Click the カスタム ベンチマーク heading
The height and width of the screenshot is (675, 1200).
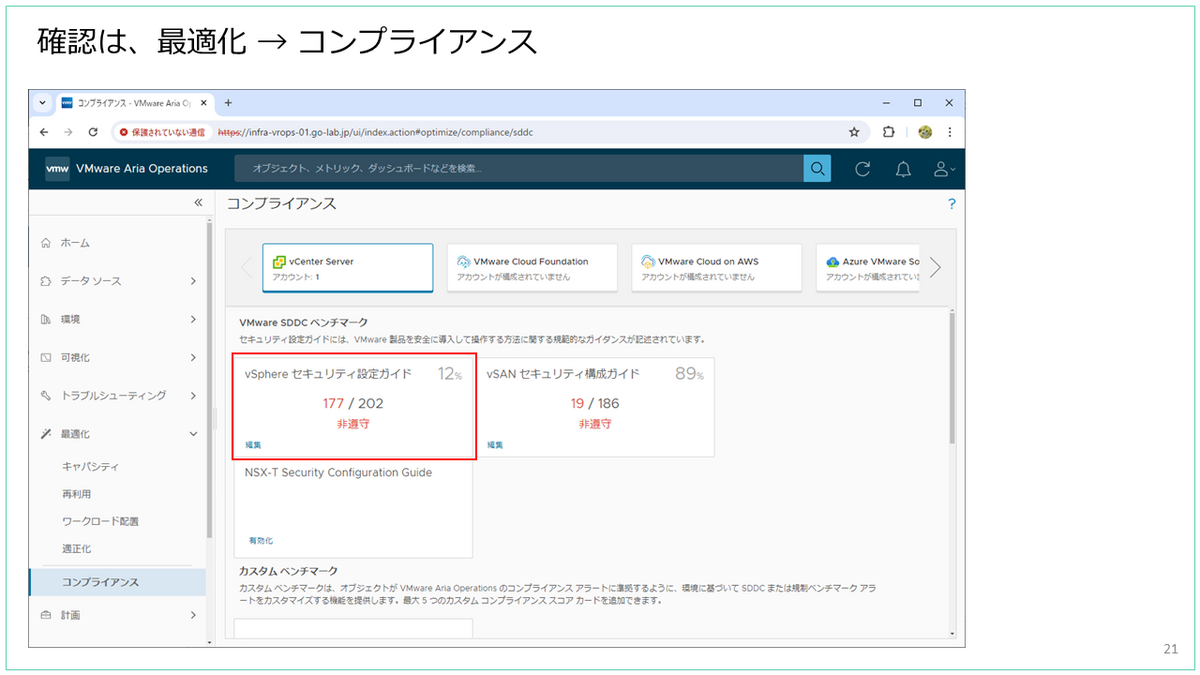(288, 570)
